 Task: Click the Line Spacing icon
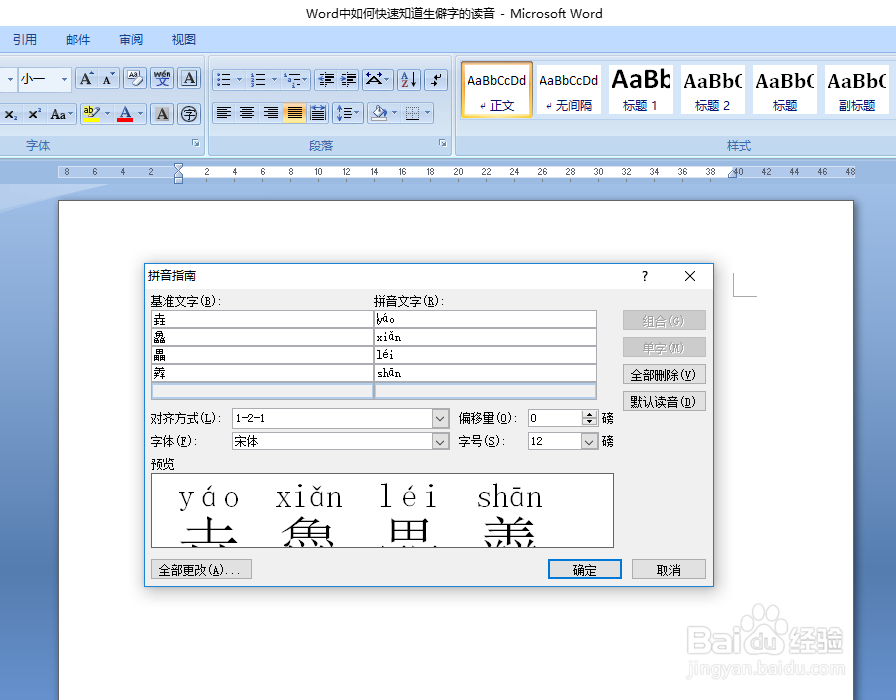click(x=345, y=113)
